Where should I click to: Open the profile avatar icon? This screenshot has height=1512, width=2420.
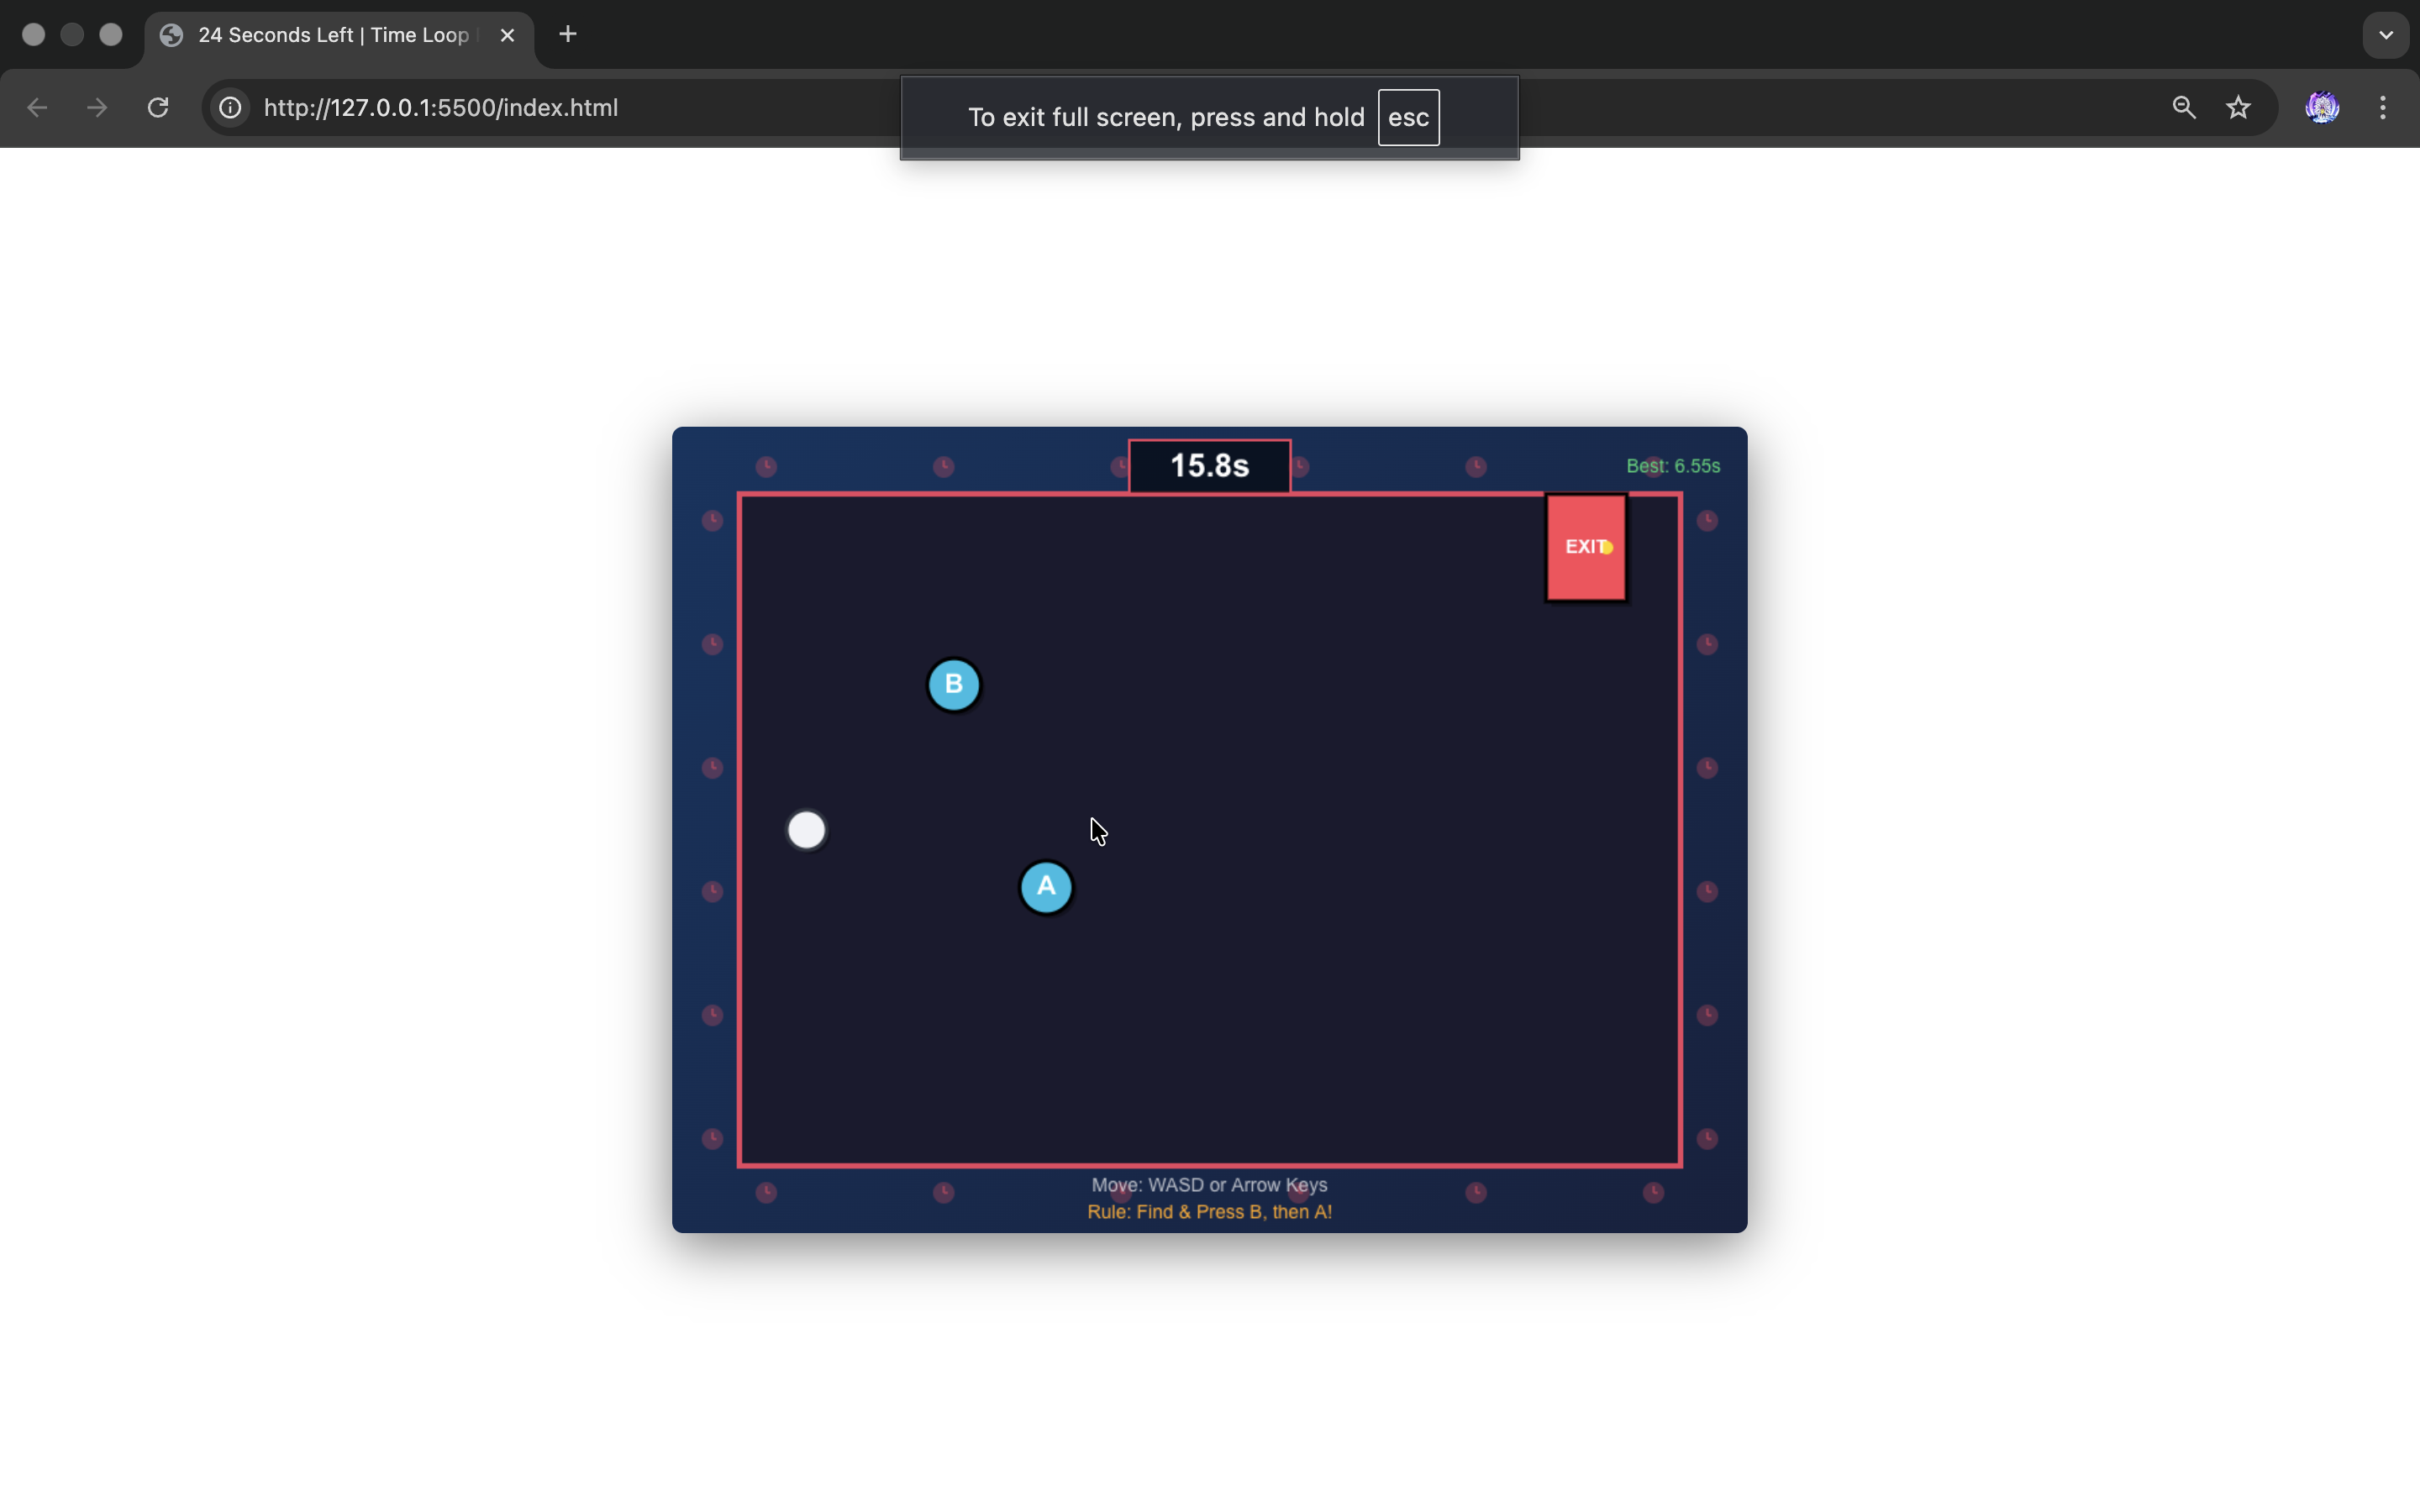coord(2322,107)
